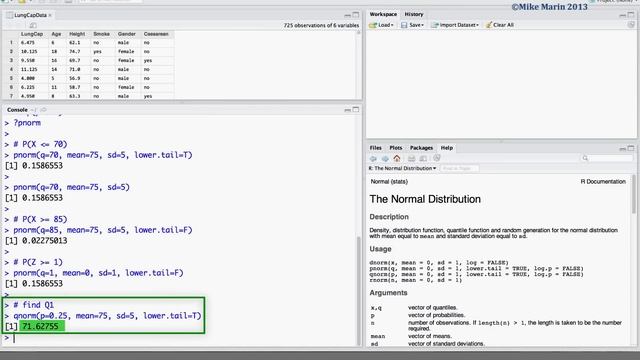The height and width of the screenshot is (360, 640).
Task: Click the Import Dataset icon
Action: tap(435, 25)
